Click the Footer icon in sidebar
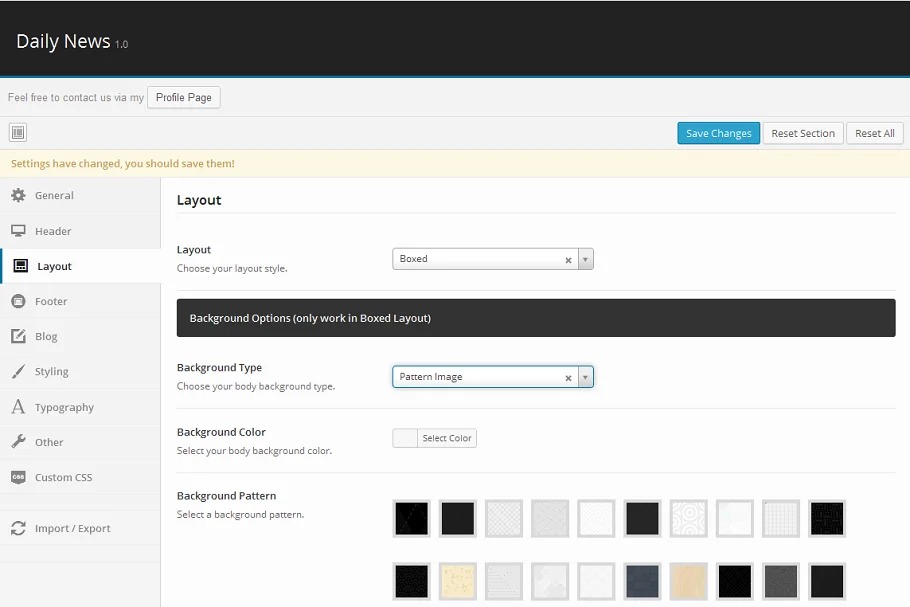910x607 pixels. pyautogui.click(x=18, y=301)
